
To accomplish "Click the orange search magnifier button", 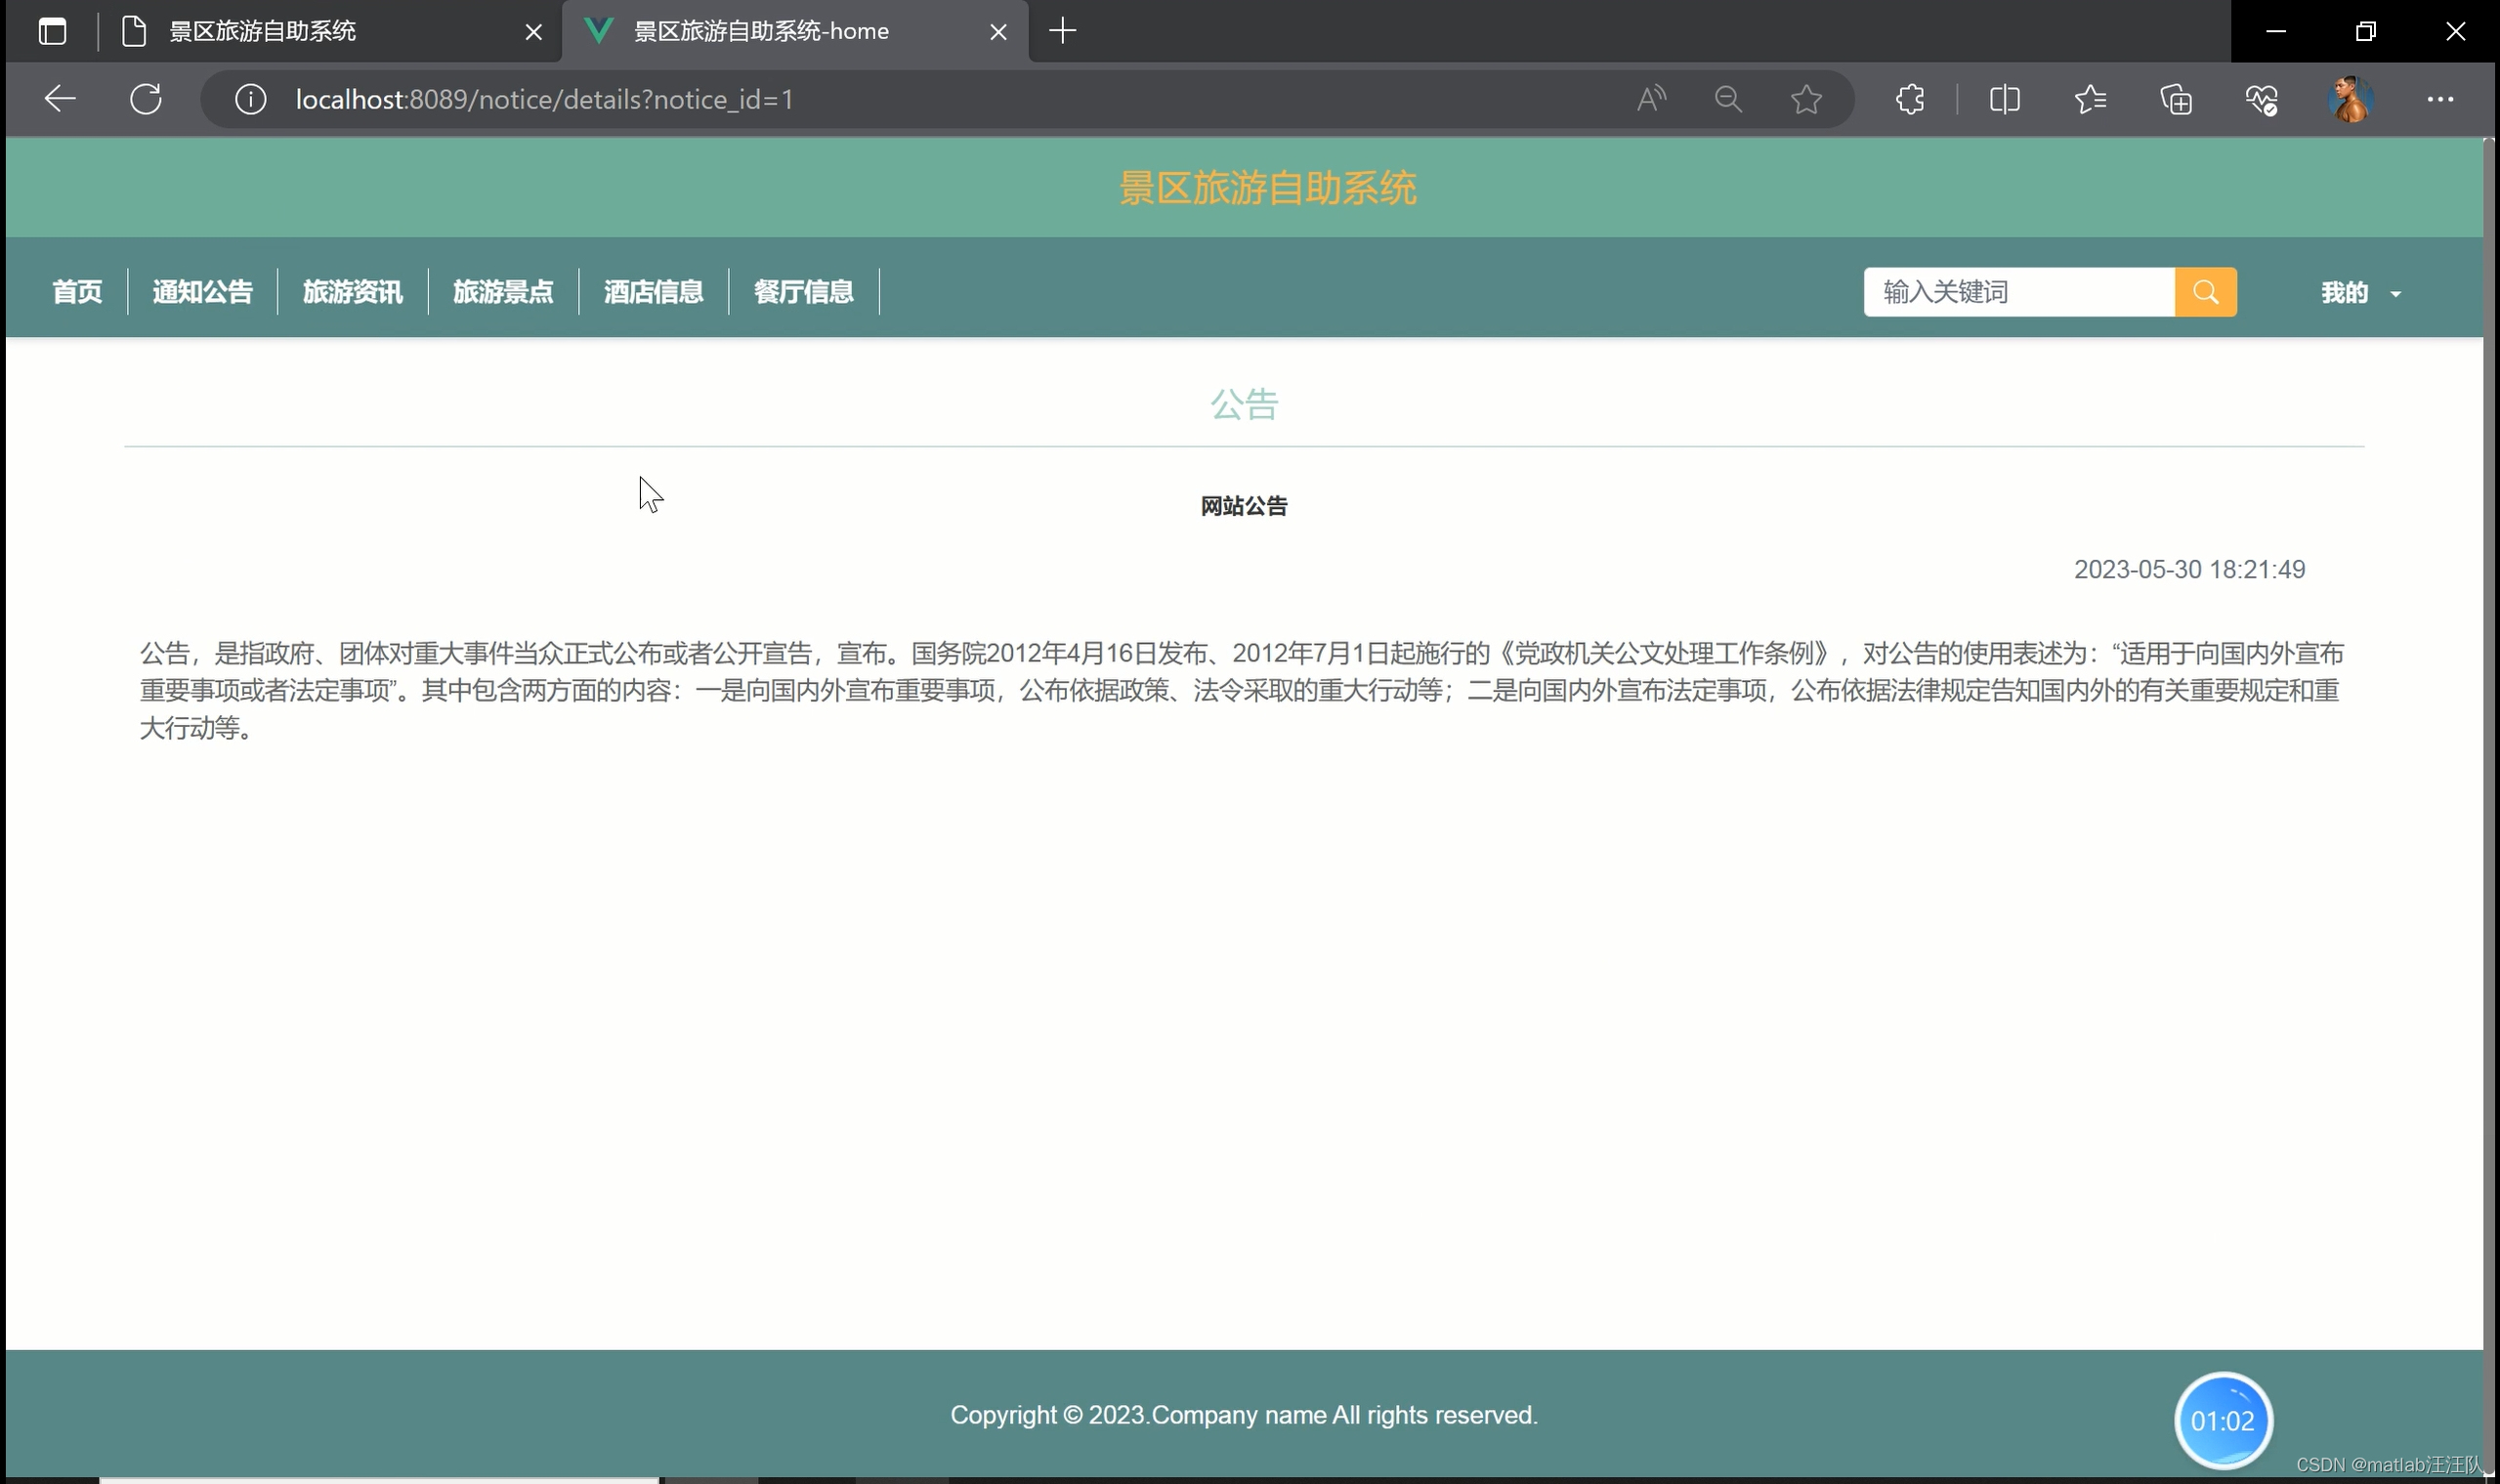I will 2205,292.
